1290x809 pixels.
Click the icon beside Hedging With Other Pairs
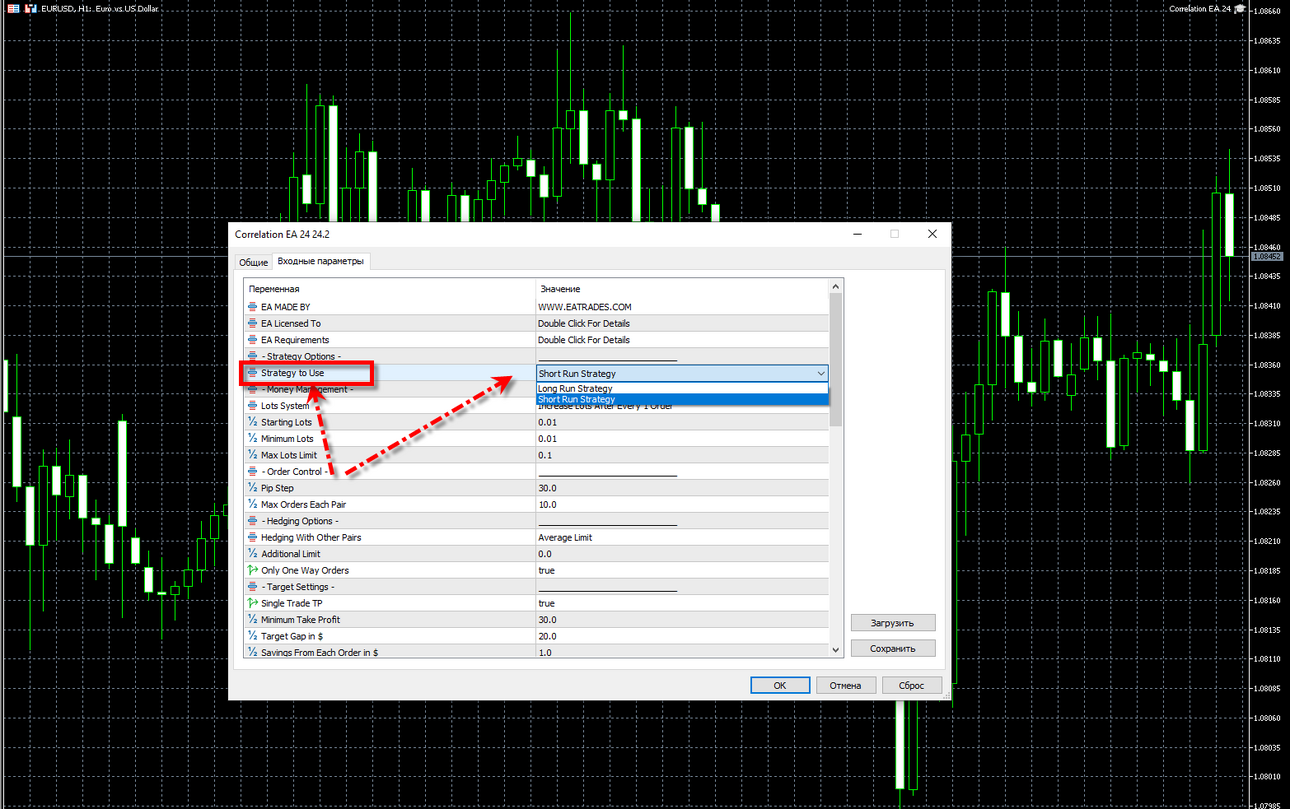pos(252,537)
